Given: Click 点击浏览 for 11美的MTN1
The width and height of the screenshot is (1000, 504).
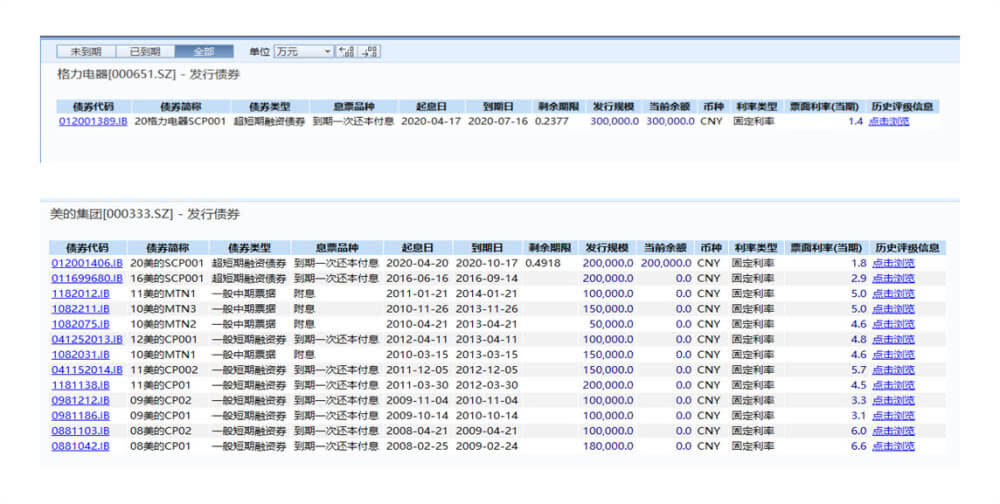Looking at the screenshot, I should [x=893, y=293].
